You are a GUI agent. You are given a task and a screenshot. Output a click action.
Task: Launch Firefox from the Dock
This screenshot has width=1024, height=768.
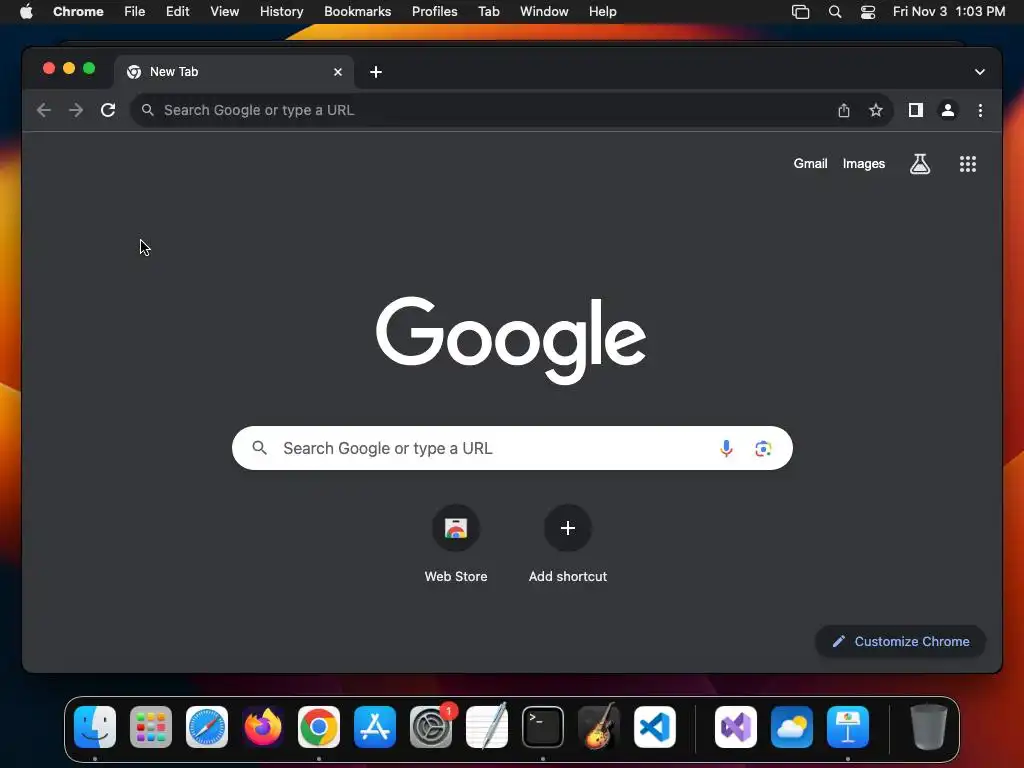[x=263, y=727]
